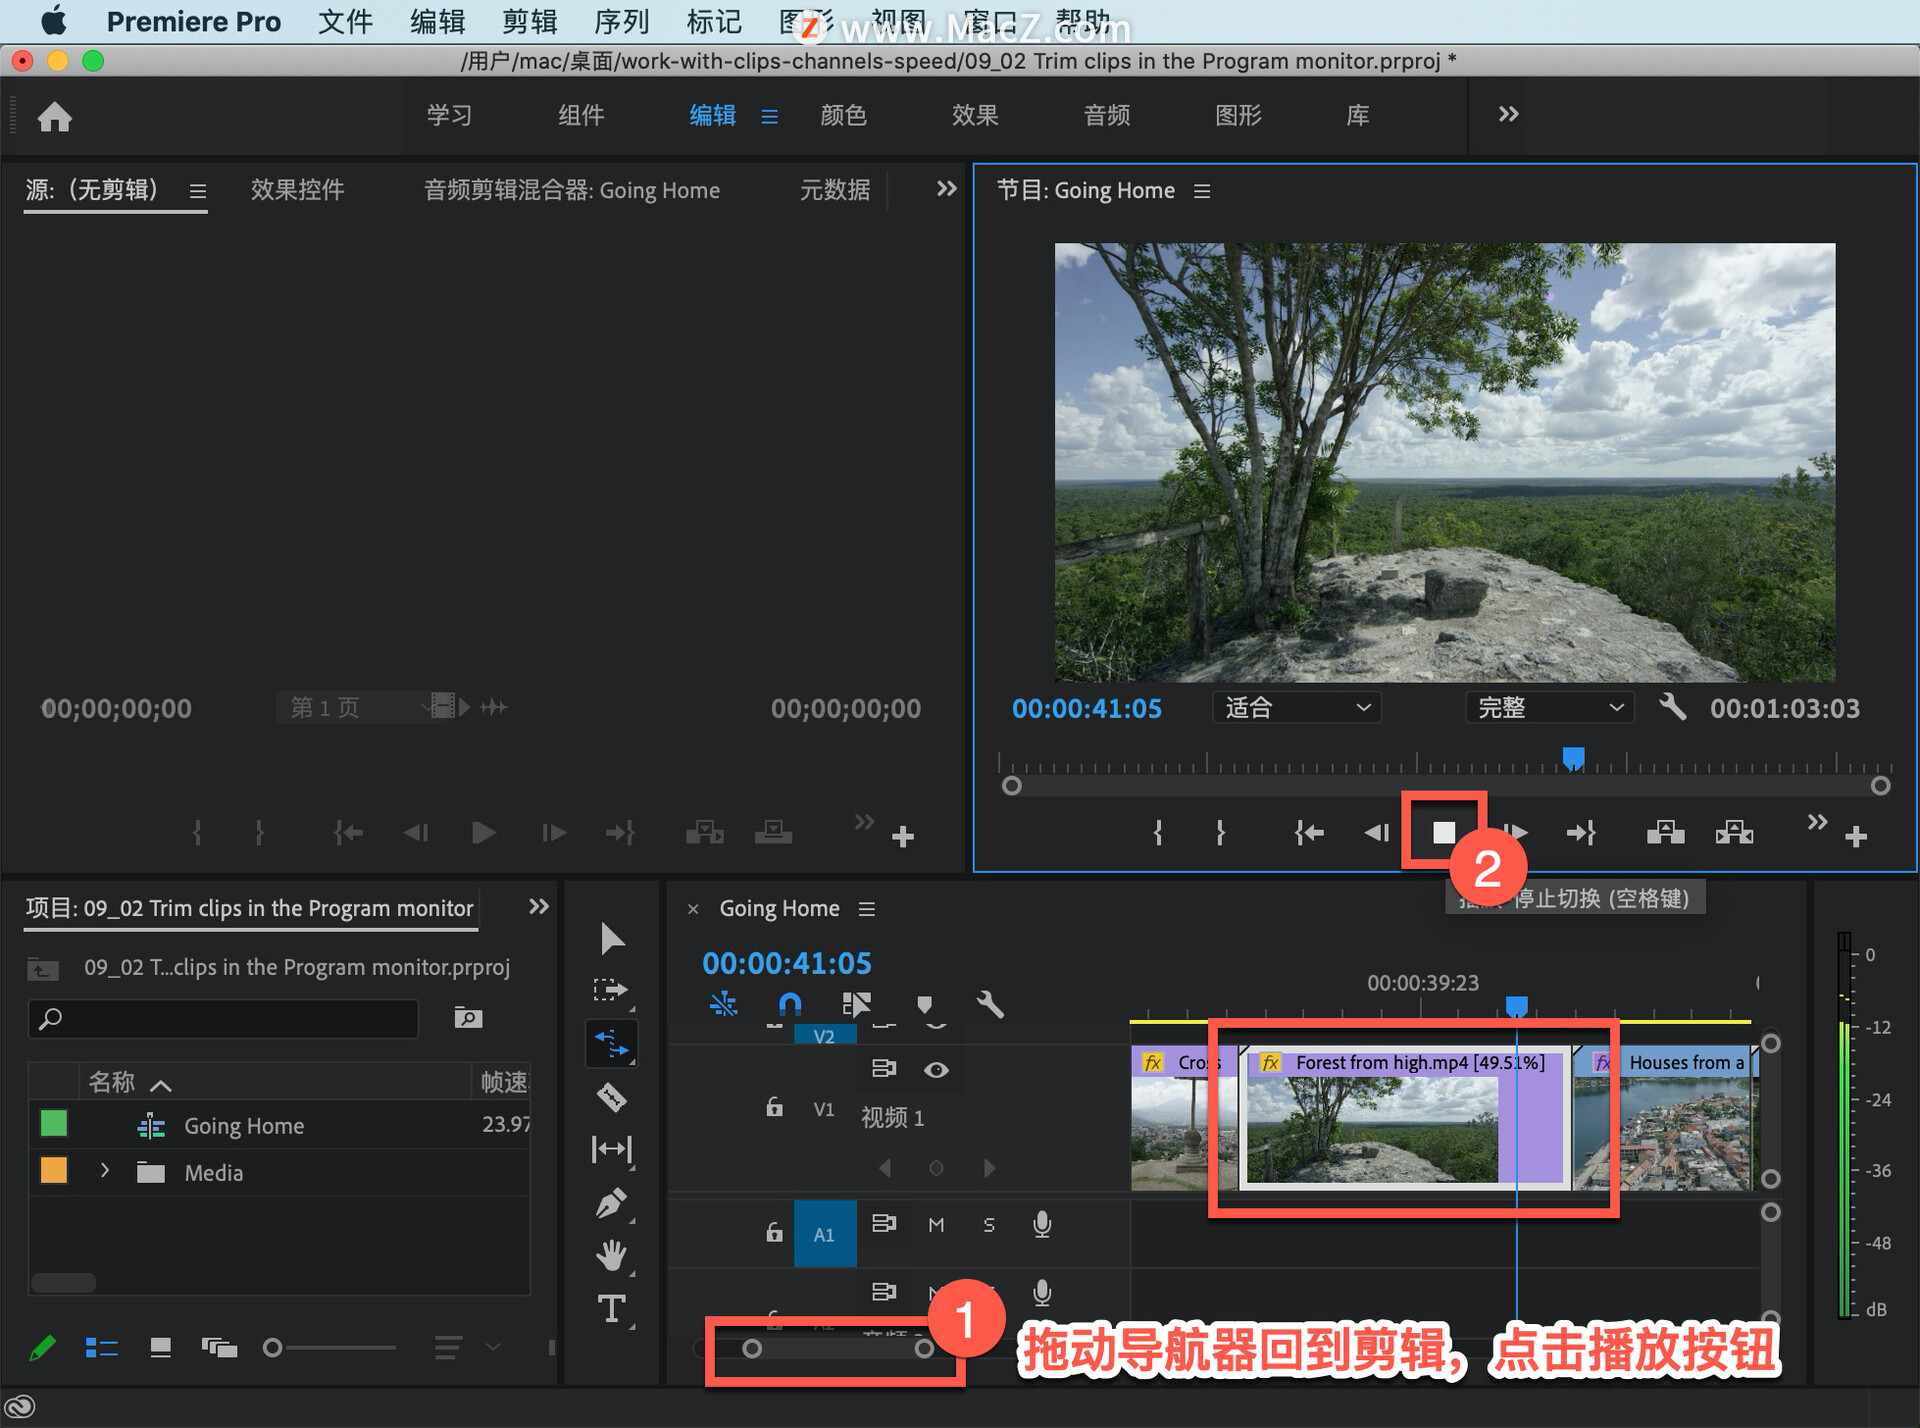Image resolution: width=1920 pixels, height=1428 pixels.
Task: Toggle nest sequence insert mode
Action: (x=723, y=1004)
